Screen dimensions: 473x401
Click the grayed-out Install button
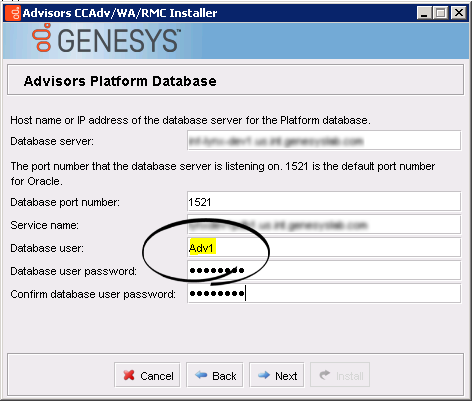pyautogui.click(x=340, y=375)
